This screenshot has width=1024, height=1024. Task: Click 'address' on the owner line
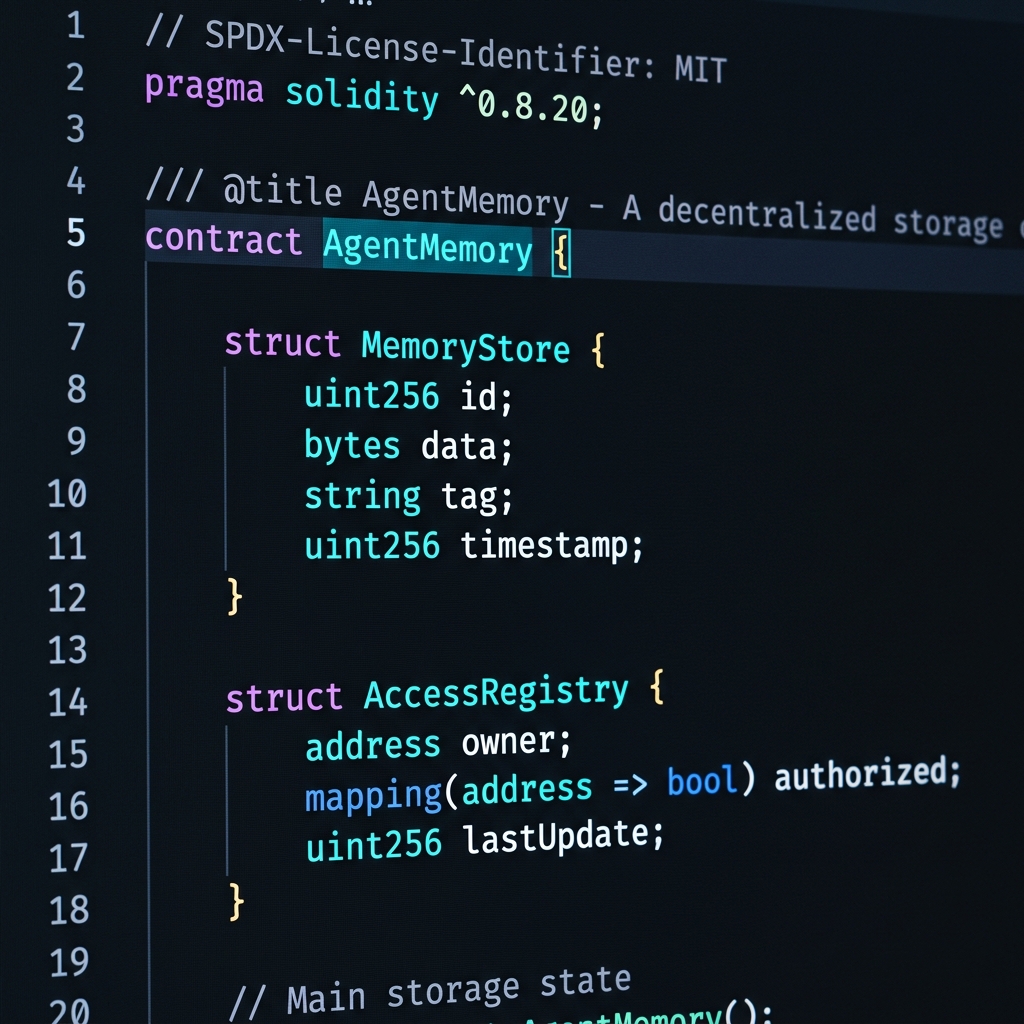click(x=373, y=746)
